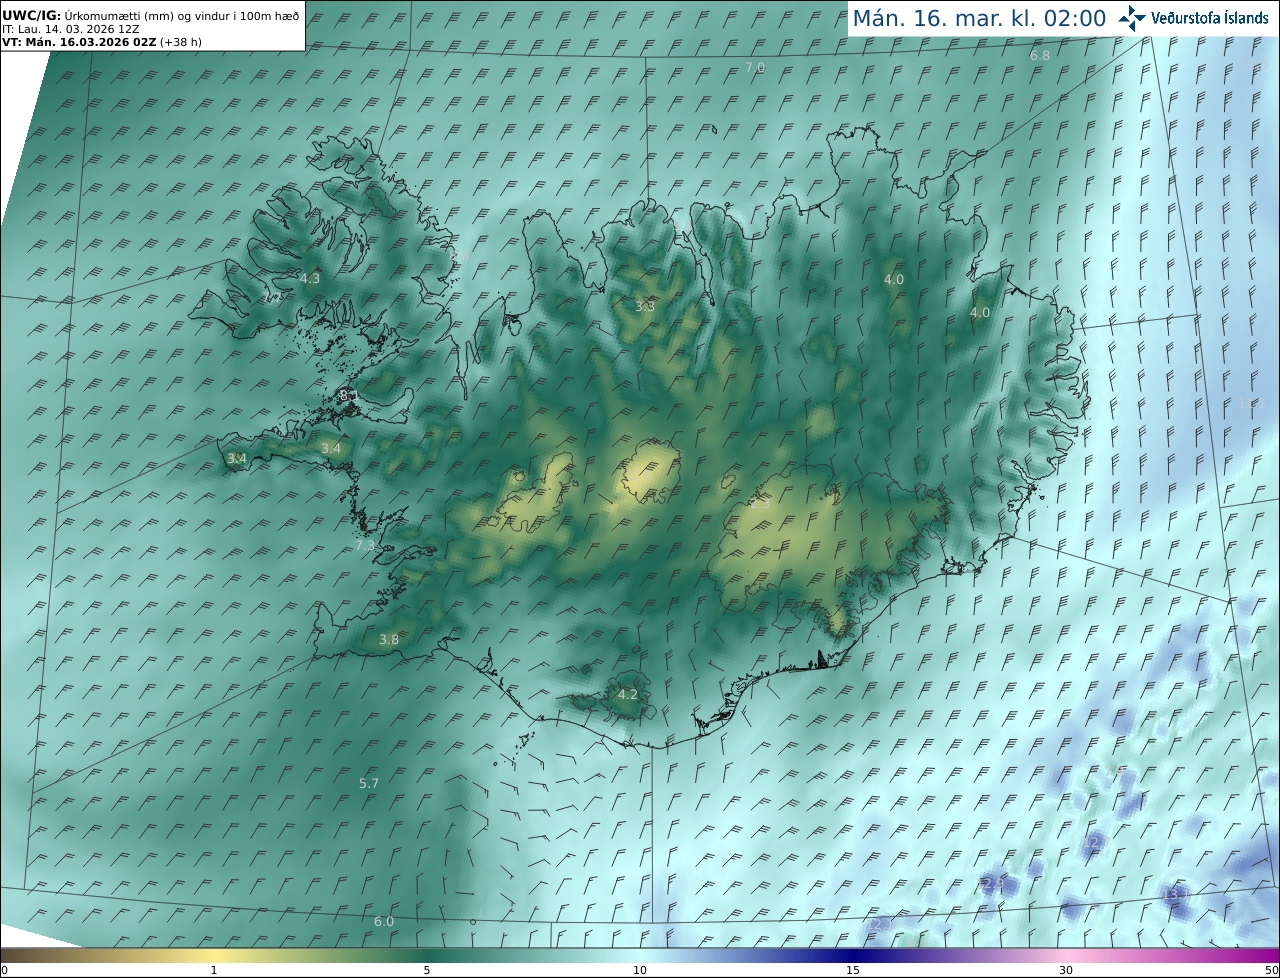1280x978 pixels.
Task: Click the Veðurstofa Íslands name text
Action: 1210,18
